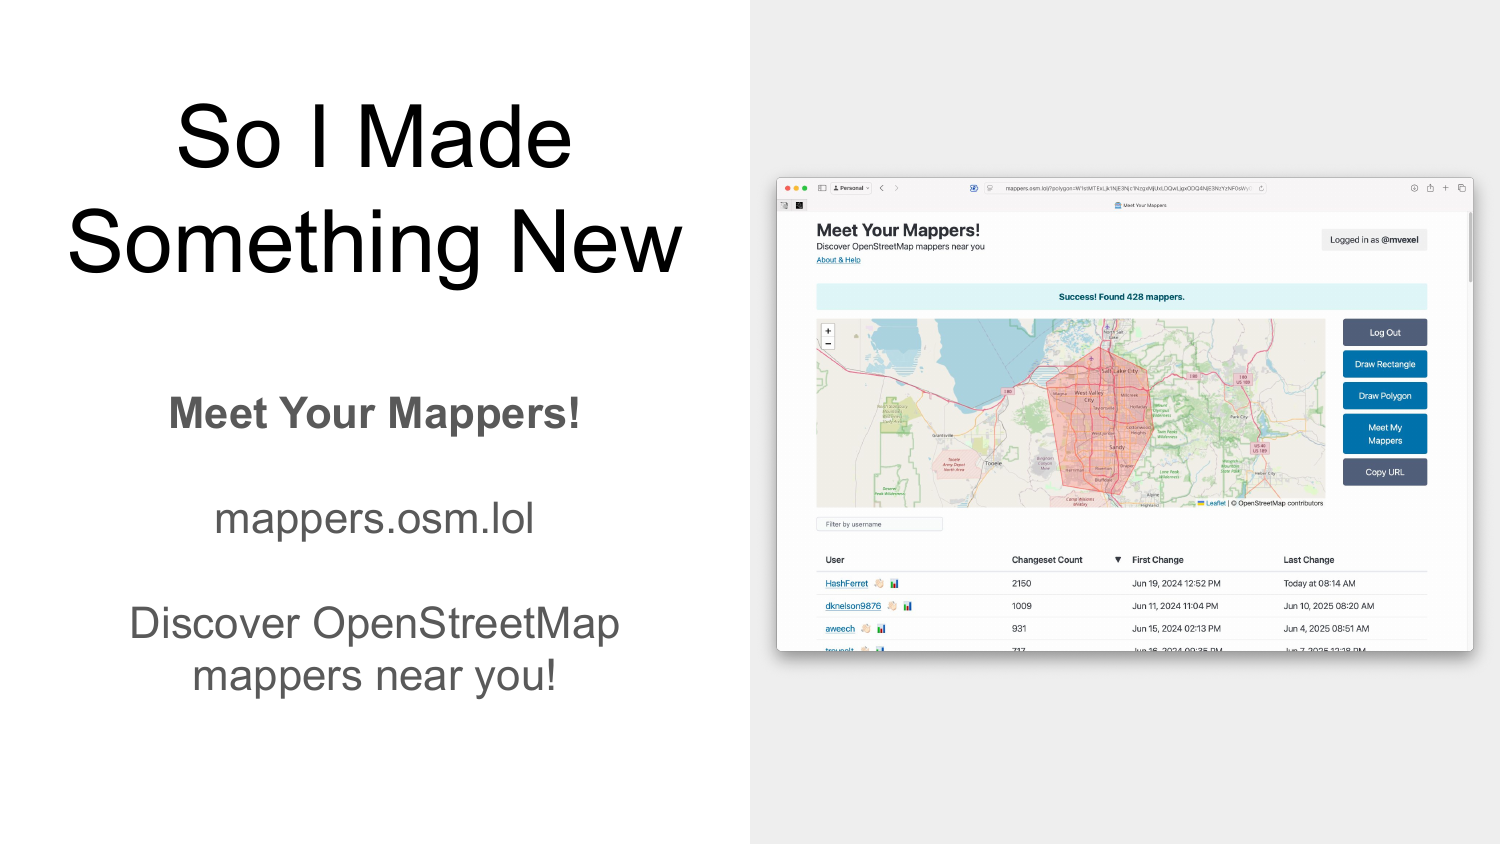Click the 'Meet Your Mappers!' page heading
Image resolution: width=1500 pixels, height=844 pixels.
tap(898, 230)
